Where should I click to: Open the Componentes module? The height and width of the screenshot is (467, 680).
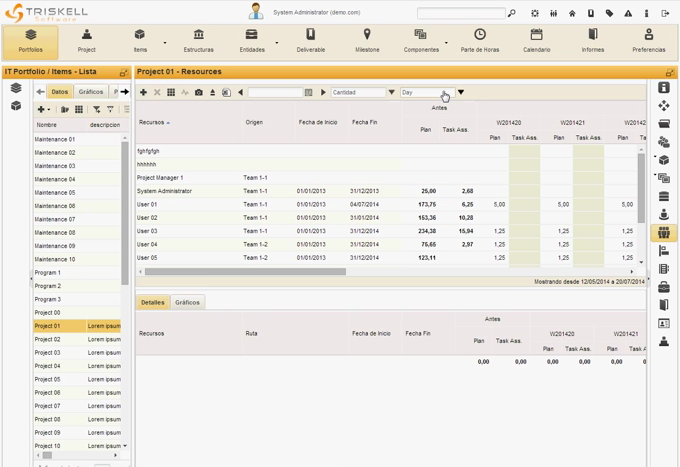point(421,42)
